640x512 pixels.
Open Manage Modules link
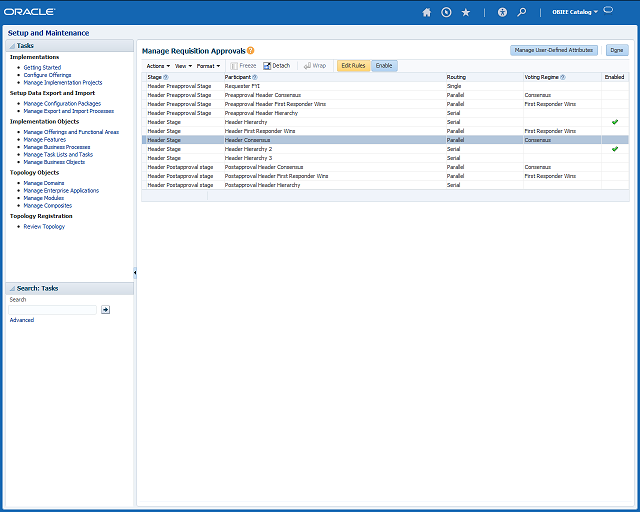(x=44, y=198)
